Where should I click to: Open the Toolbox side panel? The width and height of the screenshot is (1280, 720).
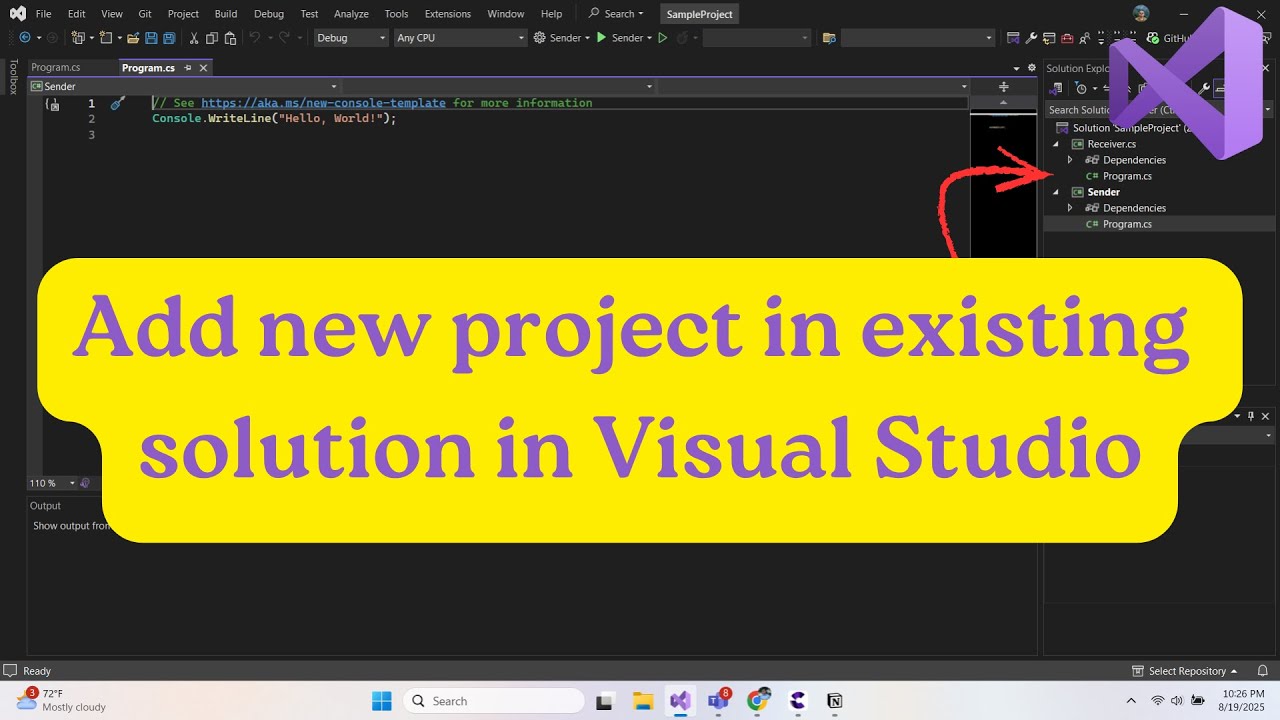tap(13, 77)
